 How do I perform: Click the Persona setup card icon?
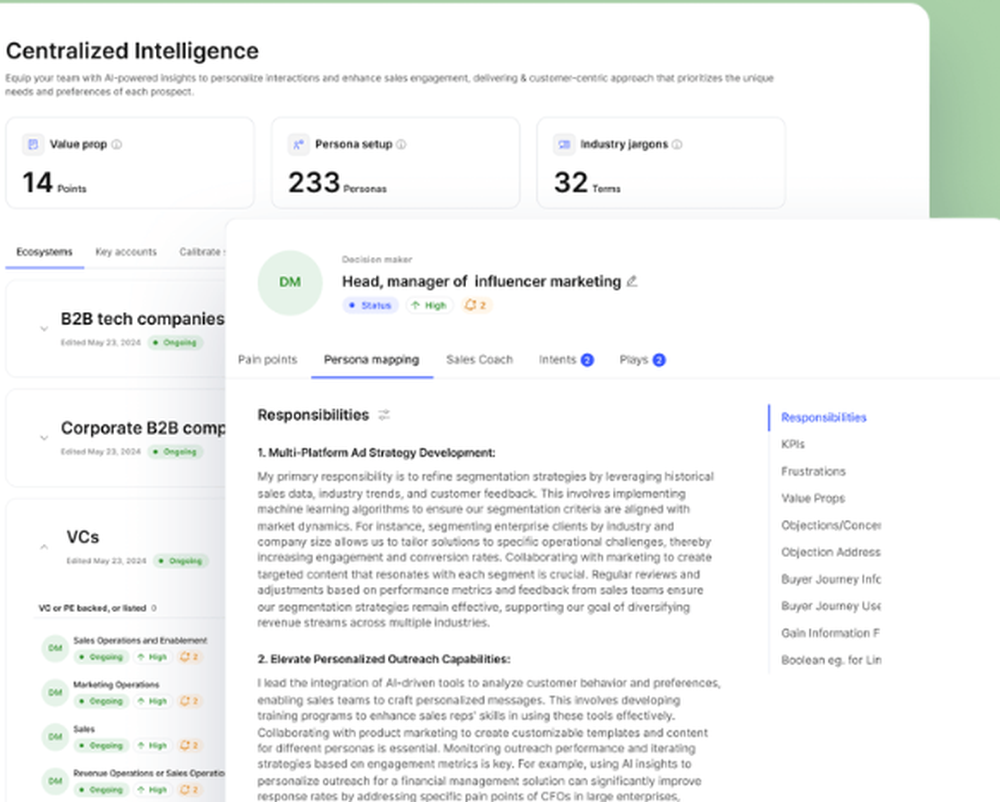coord(298,145)
